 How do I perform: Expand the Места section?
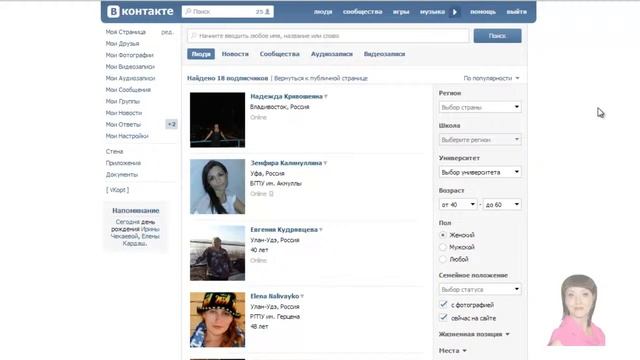pyautogui.click(x=453, y=351)
